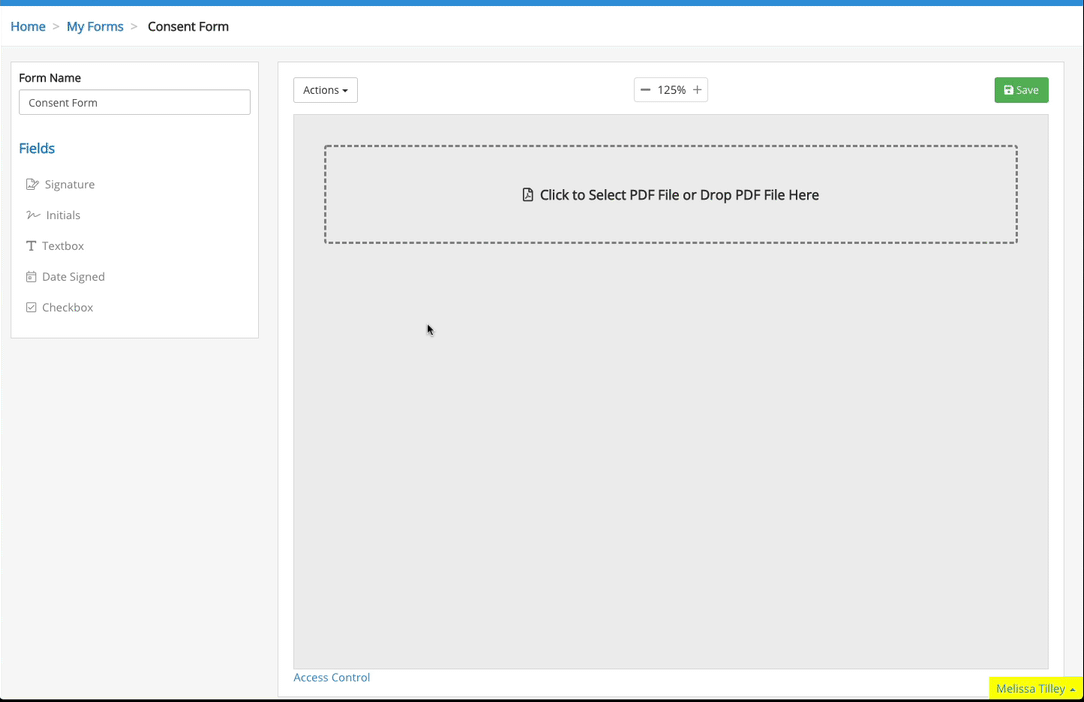Open the Melissa Tilley user menu
Viewport: 1084px width, 702px height.
click(x=1036, y=688)
